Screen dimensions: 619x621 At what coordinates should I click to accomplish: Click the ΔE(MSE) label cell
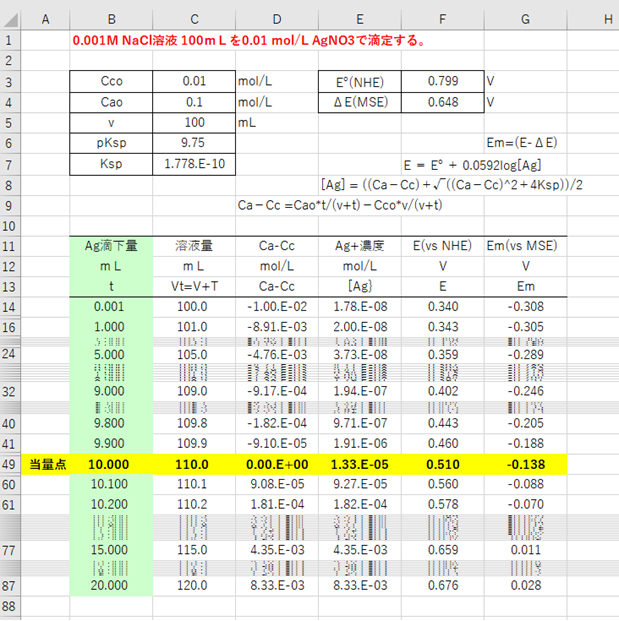point(360,102)
